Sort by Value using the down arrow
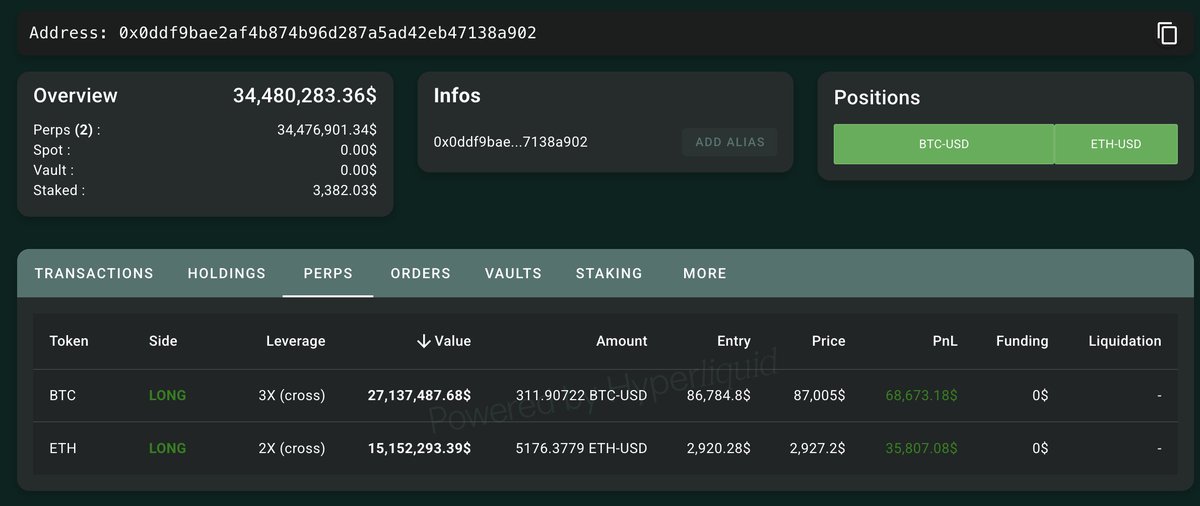This screenshot has width=1200, height=506. click(x=424, y=341)
